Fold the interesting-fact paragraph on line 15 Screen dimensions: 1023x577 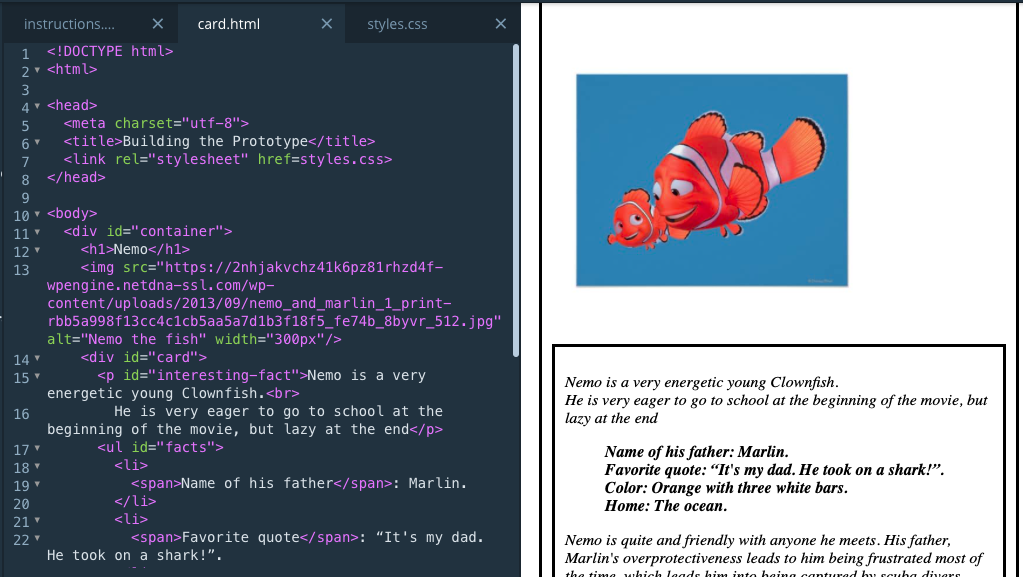37,376
